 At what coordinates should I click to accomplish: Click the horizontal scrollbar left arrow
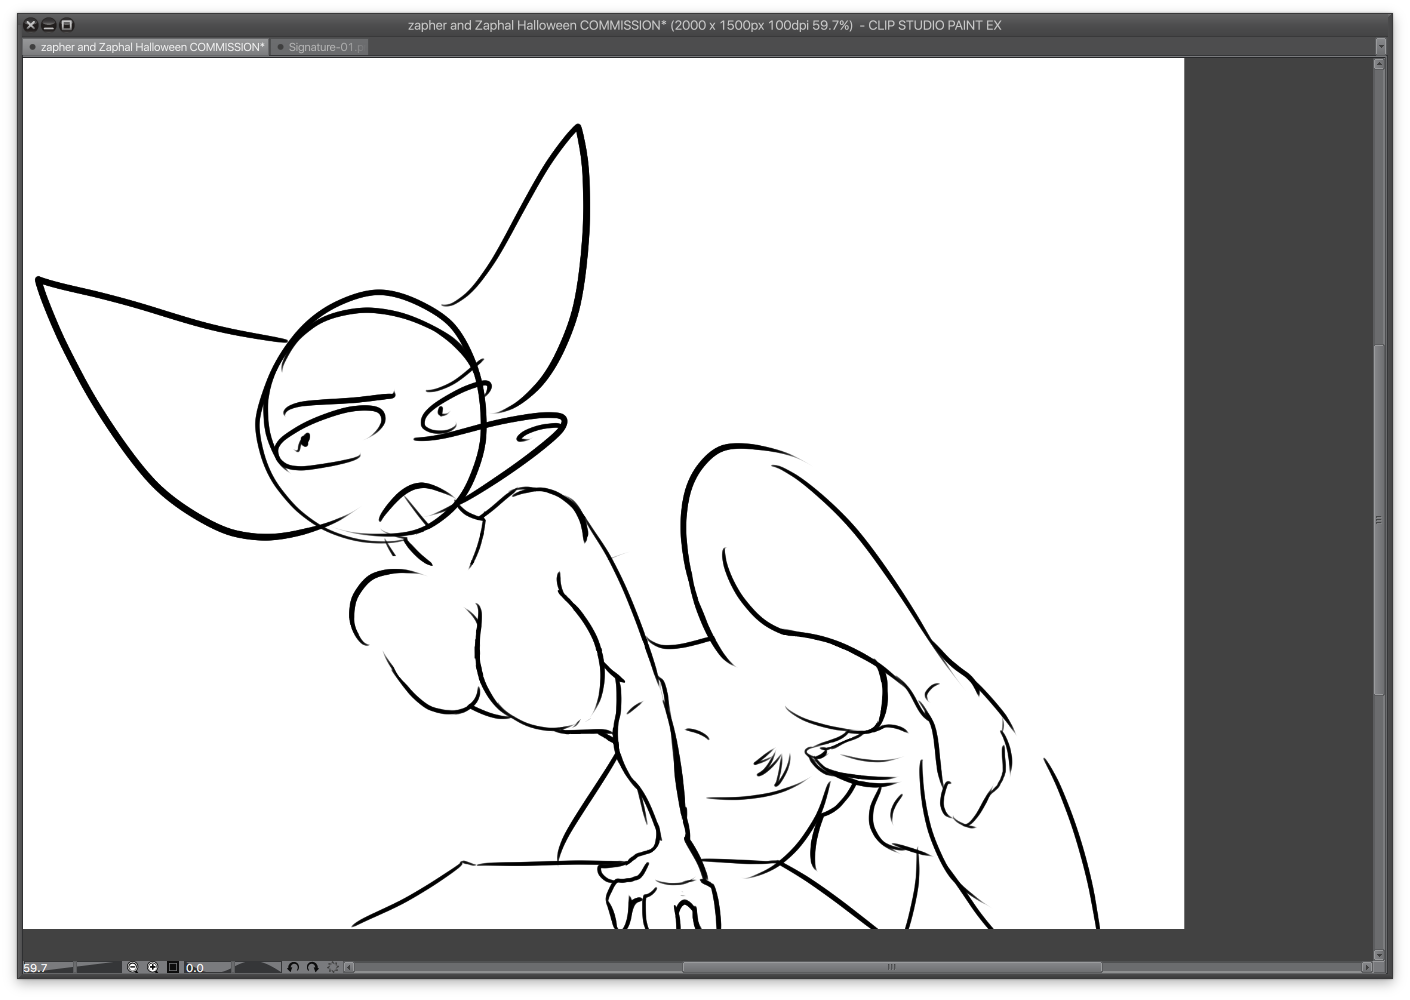pyautogui.click(x=349, y=967)
